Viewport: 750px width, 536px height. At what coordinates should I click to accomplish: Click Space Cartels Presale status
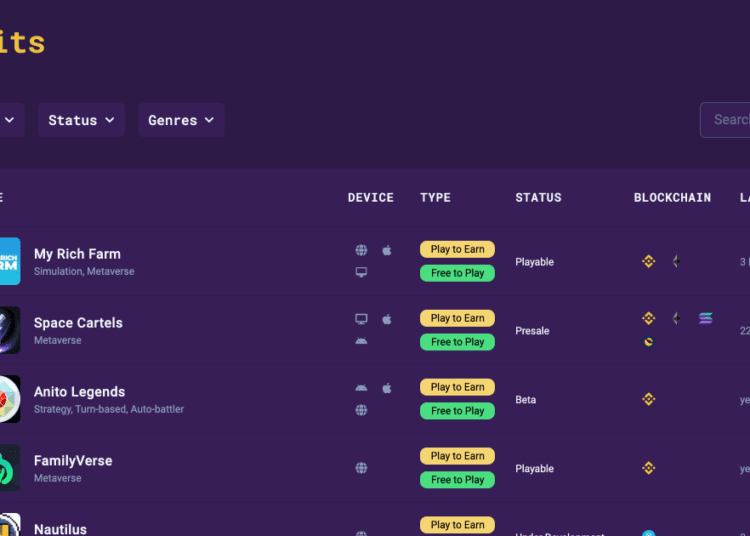[532, 331]
